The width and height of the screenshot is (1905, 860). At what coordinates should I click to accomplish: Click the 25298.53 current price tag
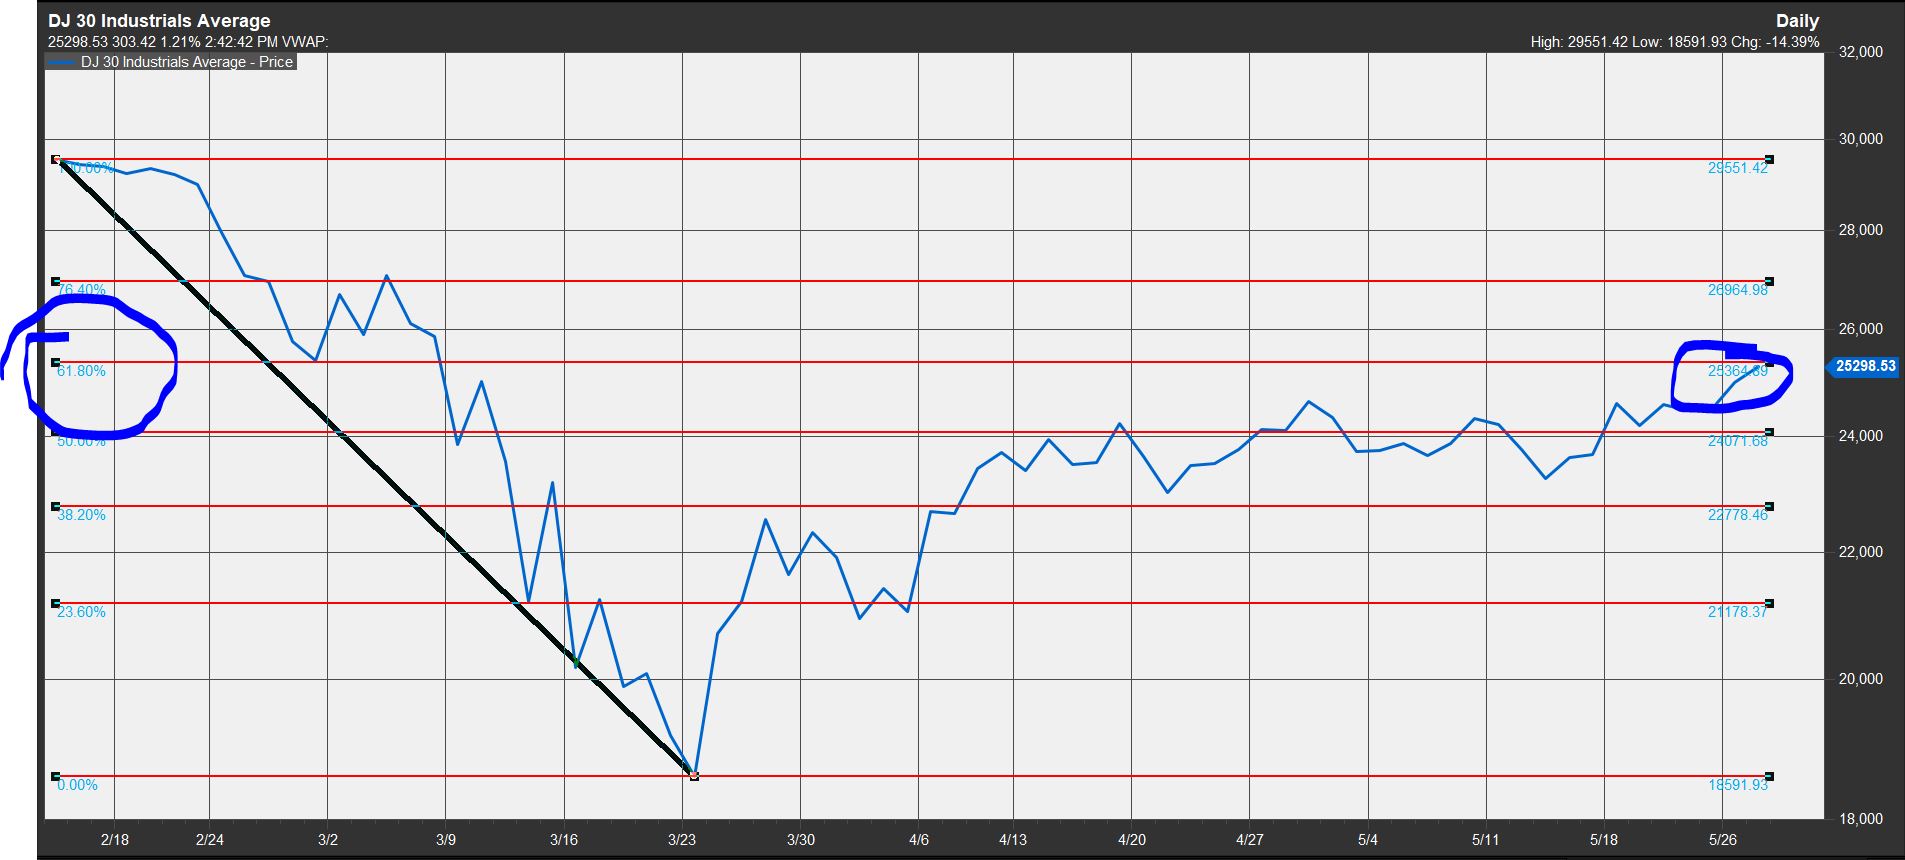[x=1865, y=366]
